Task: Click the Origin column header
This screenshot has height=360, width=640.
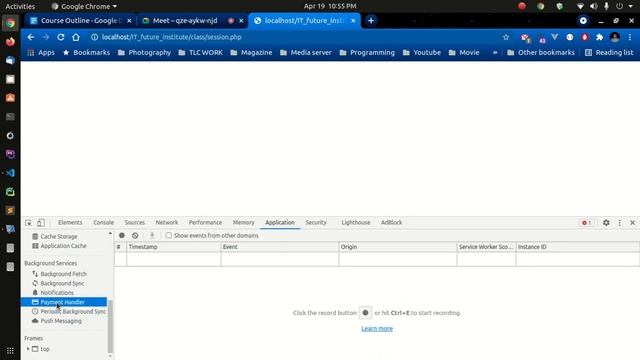Action: click(398, 247)
